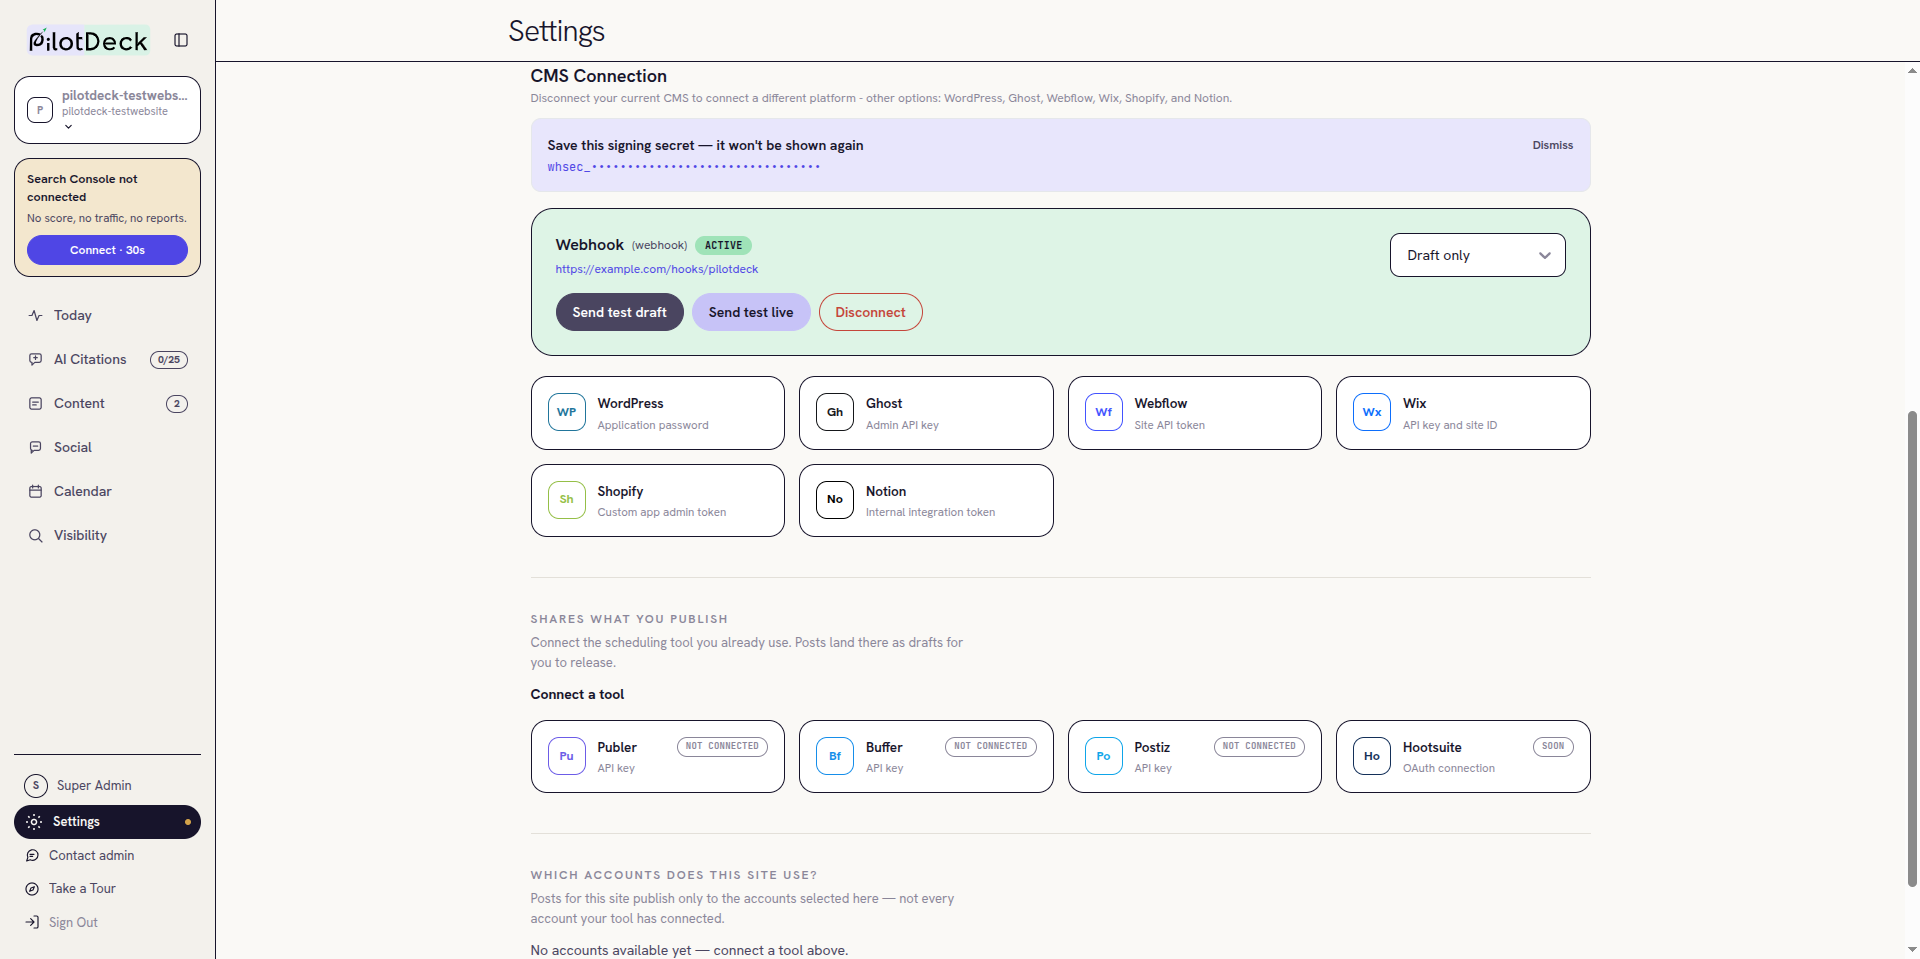
Task: Dismiss the signing secret notice
Action: [x=1552, y=145]
